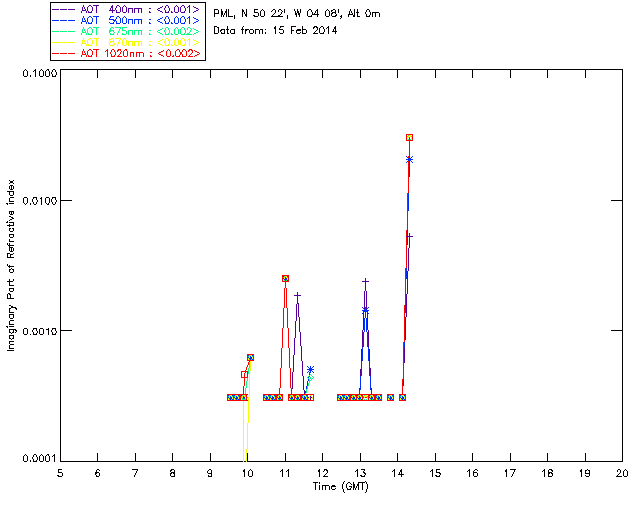Click the AOT 870nm legend entry
Screen dimensions: 640x512
tap(127, 42)
